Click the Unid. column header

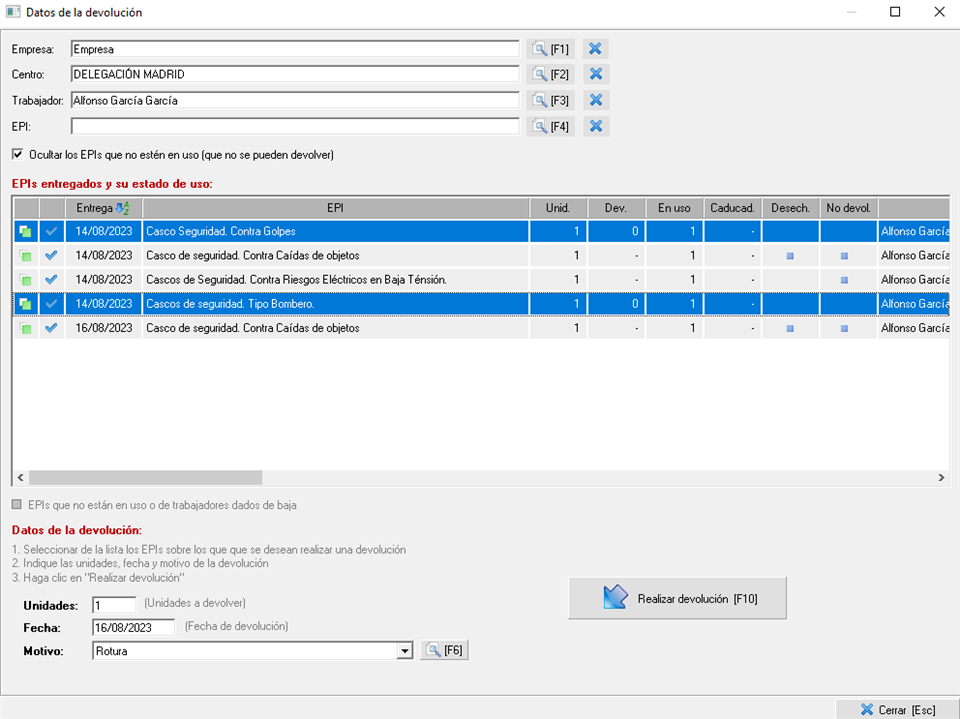(558, 208)
